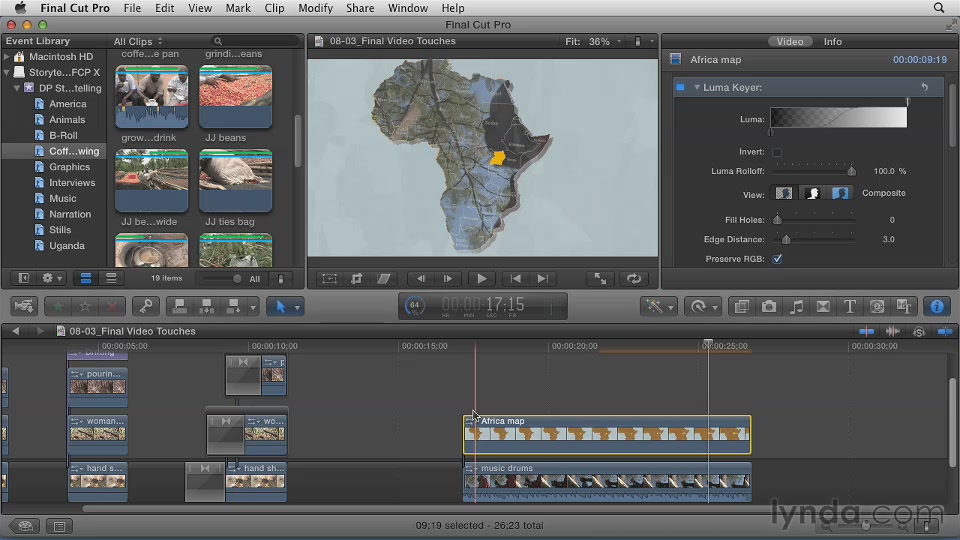Enter full screen playback
Viewport: 960px width, 540px height.
coord(600,279)
